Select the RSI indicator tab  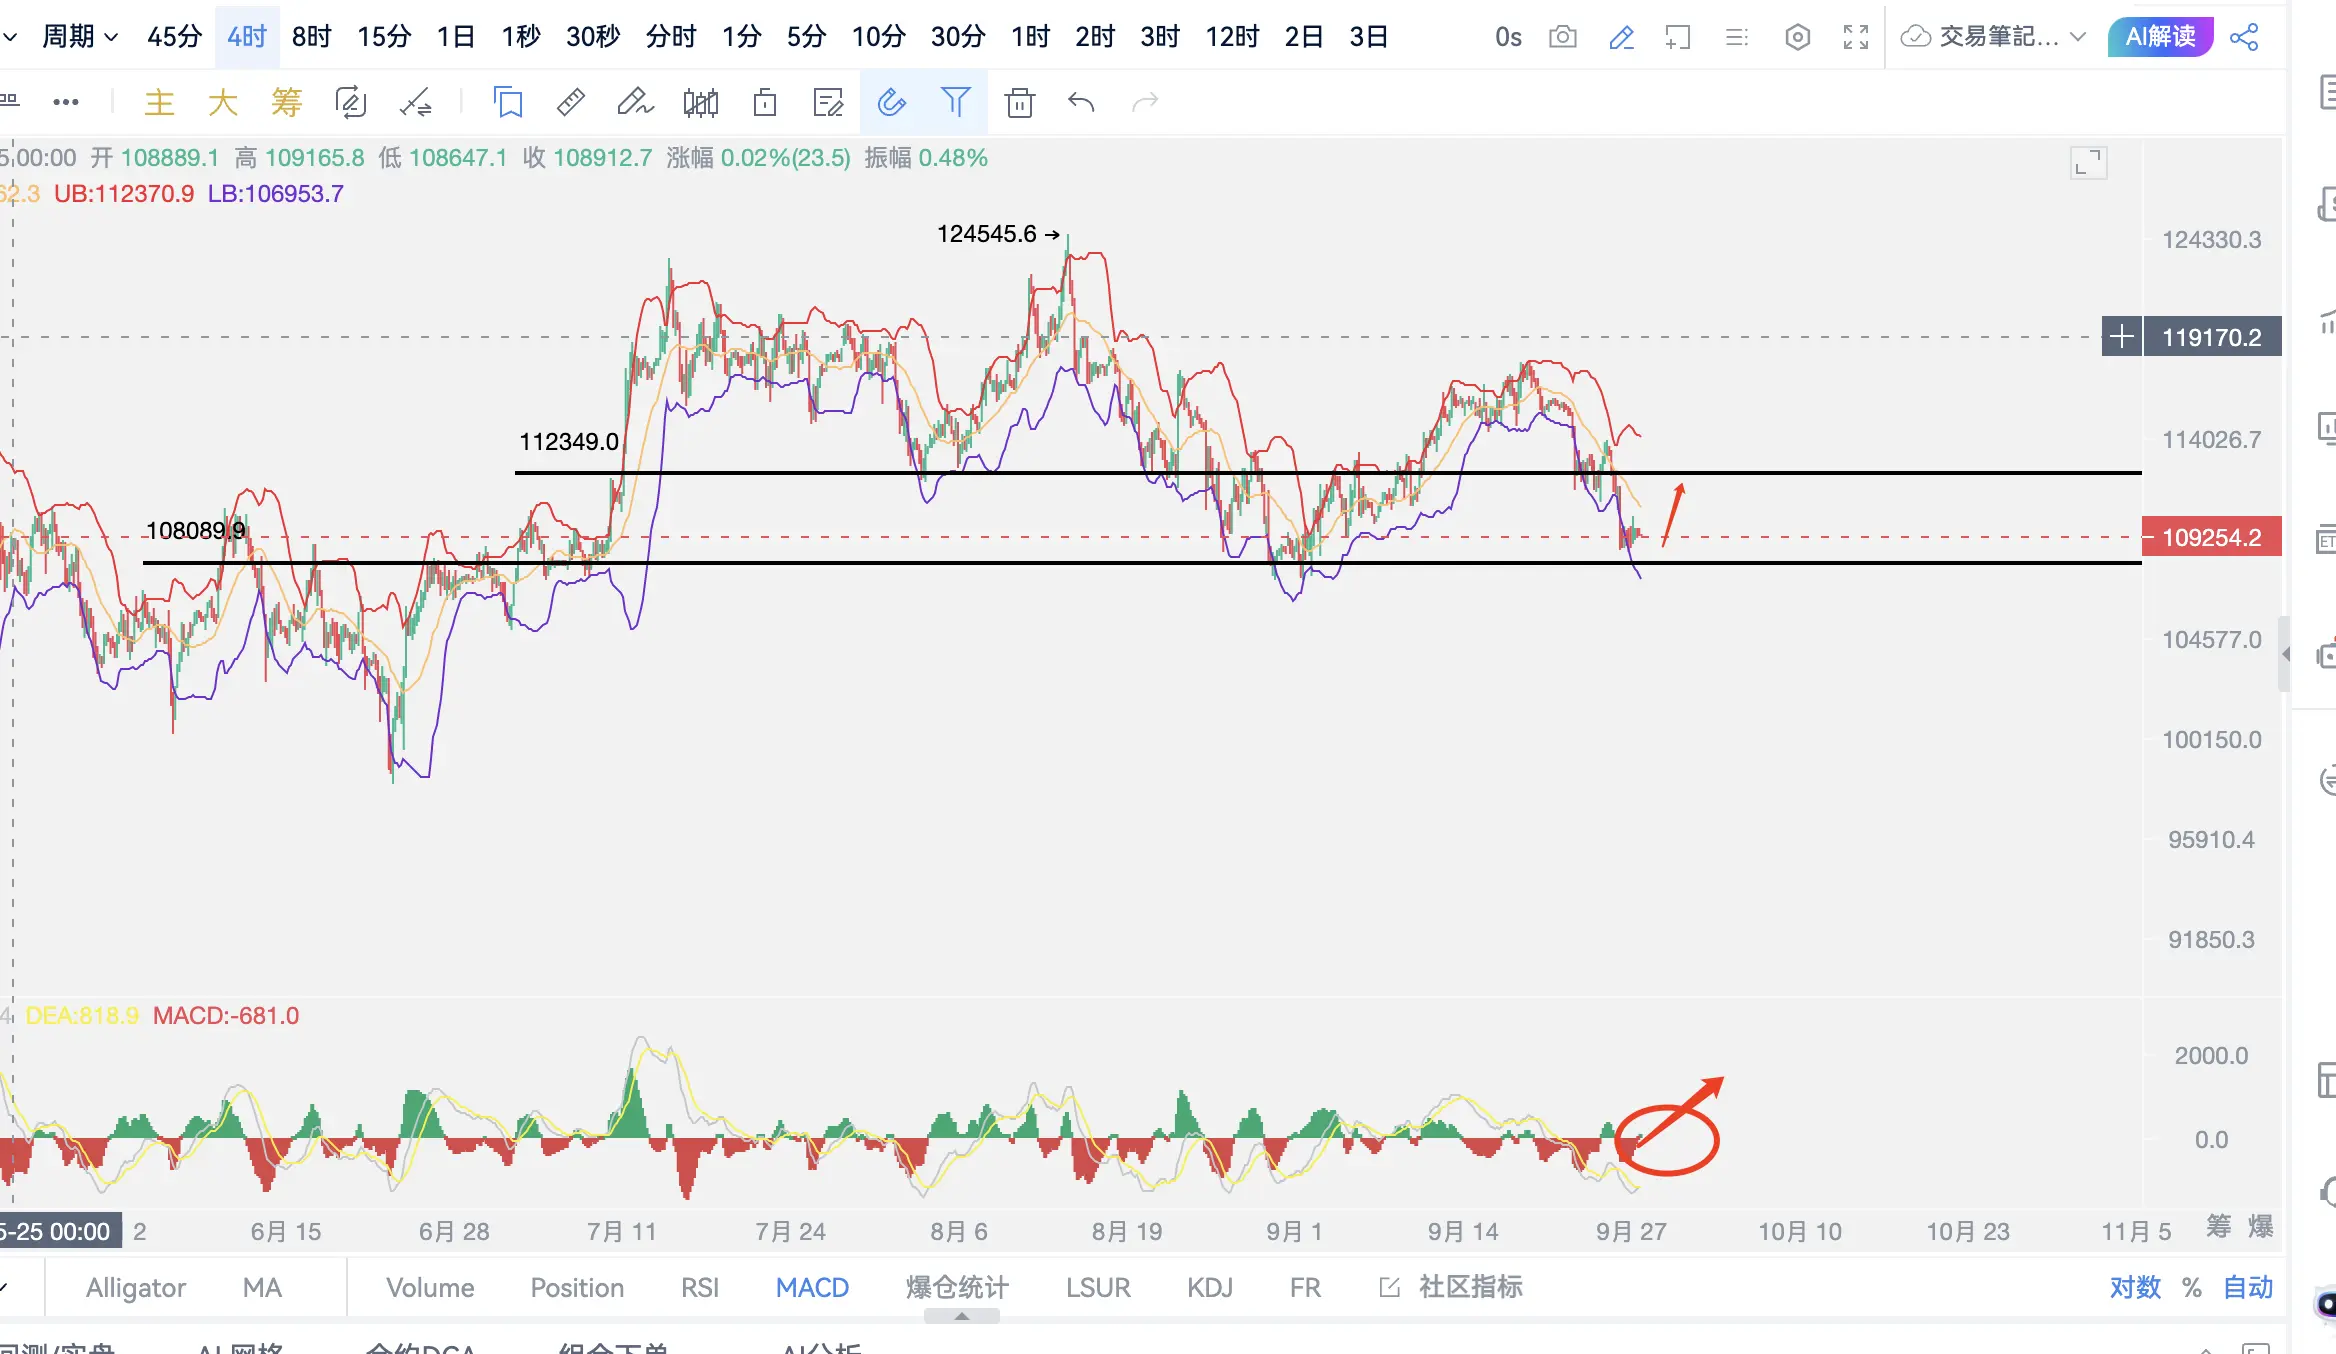(x=699, y=1287)
